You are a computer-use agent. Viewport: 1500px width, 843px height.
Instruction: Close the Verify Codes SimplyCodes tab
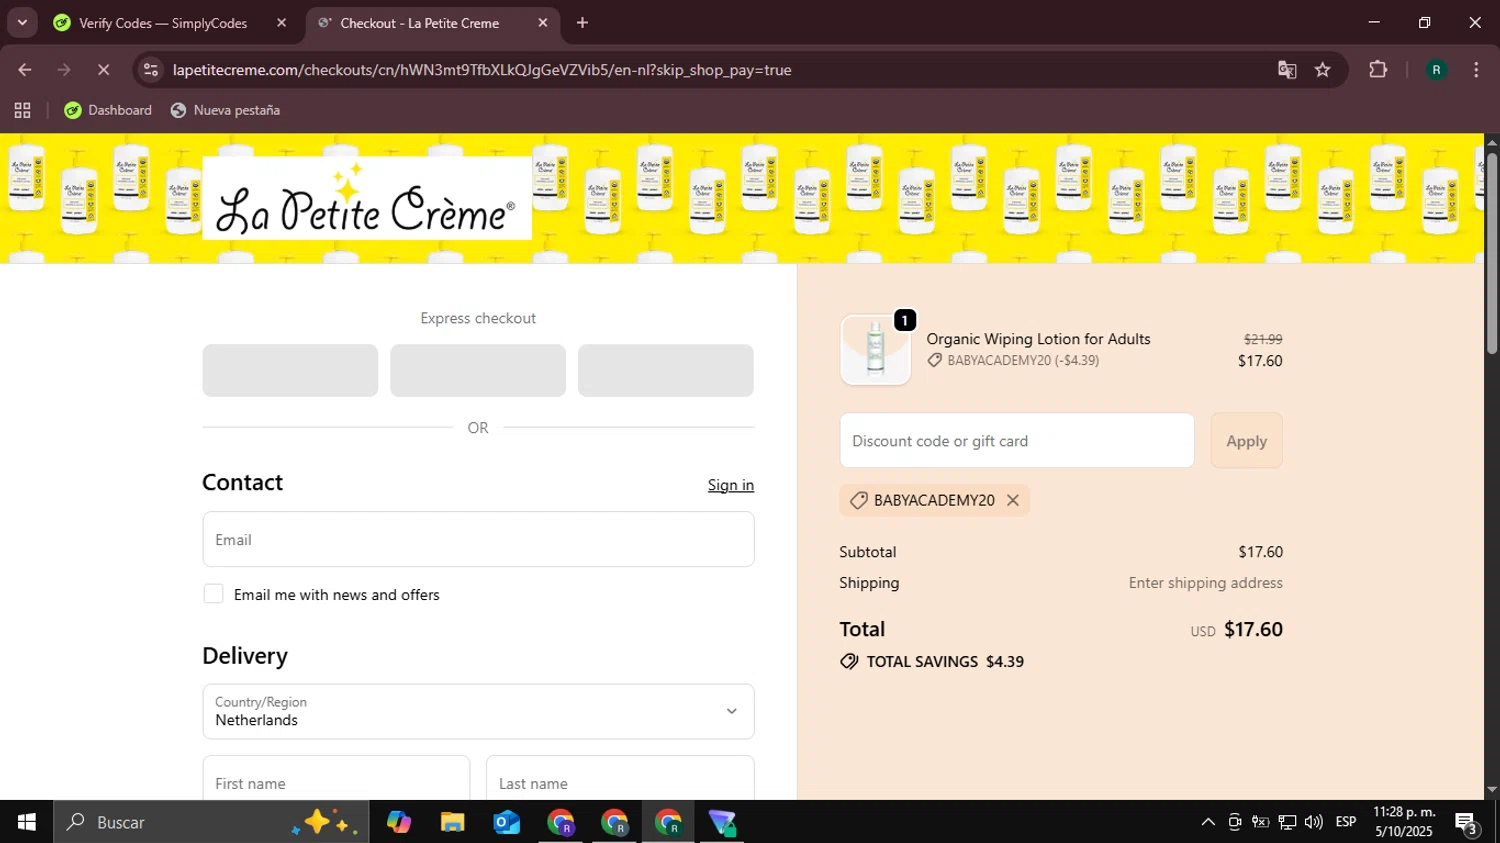tap(281, 23)
